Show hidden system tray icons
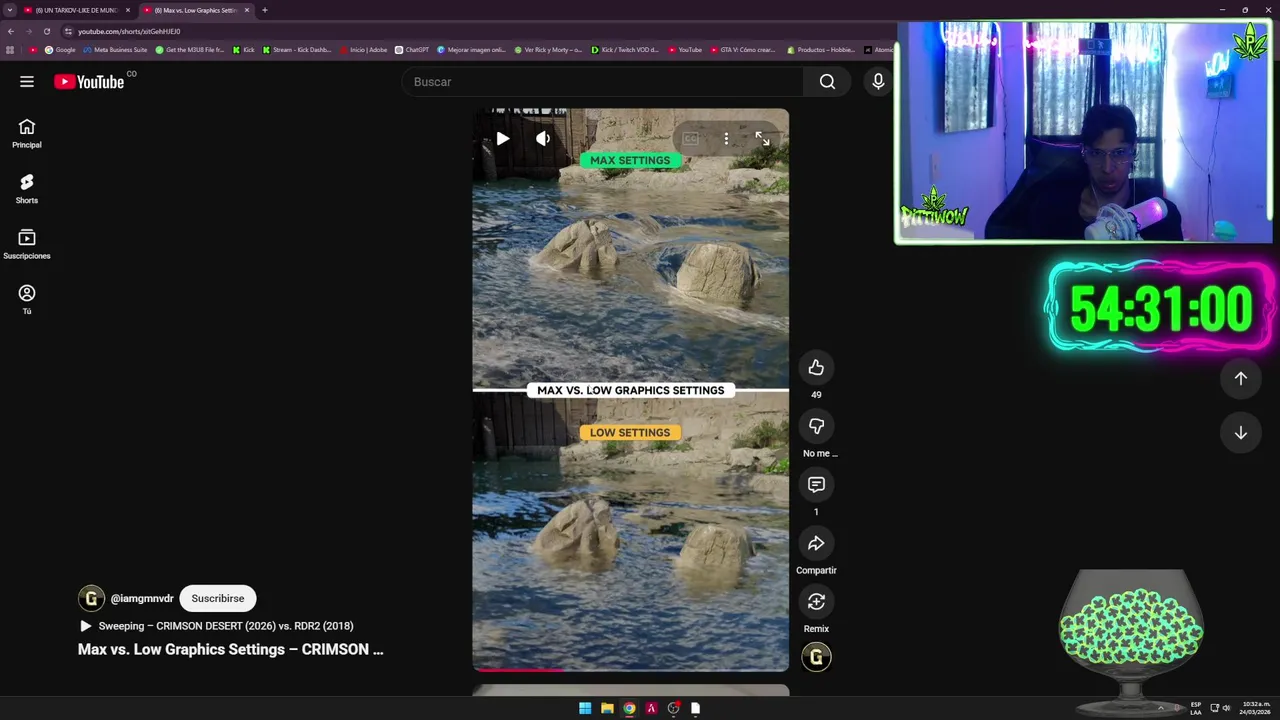Viewport: 1280px width, 720px height. pyautogui.click(x=1161, y=708)
